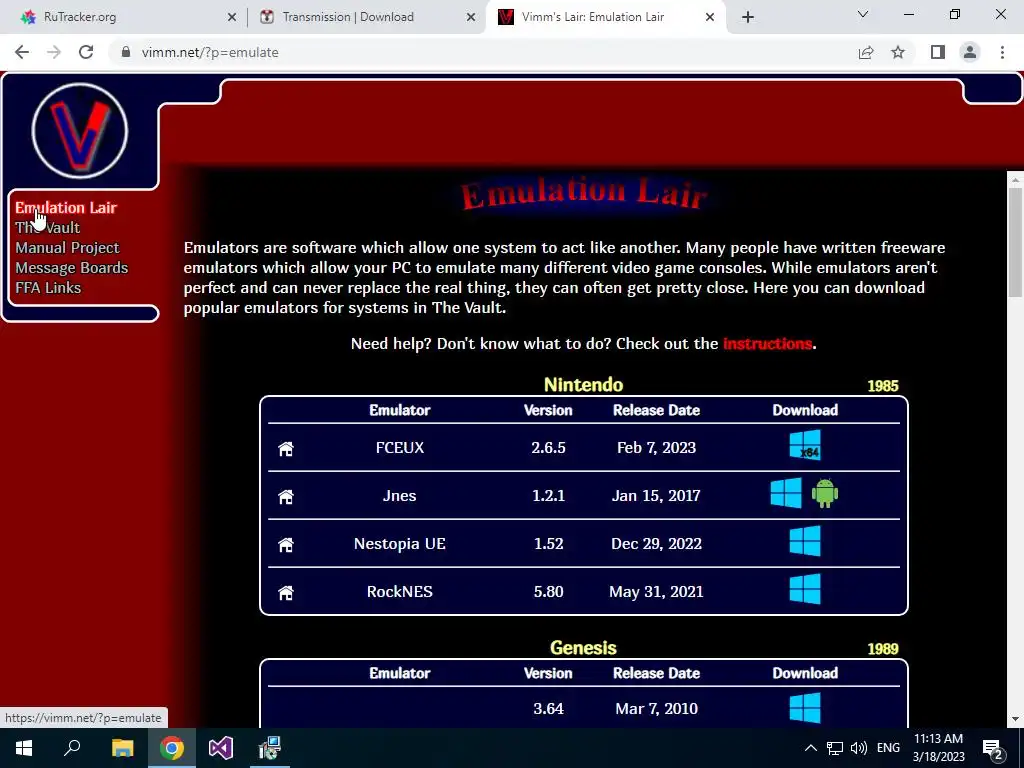Image resolution: width=1024 pixels, height=768 pixels.
Task: Share this page from address bar
Action: (866, 52)
